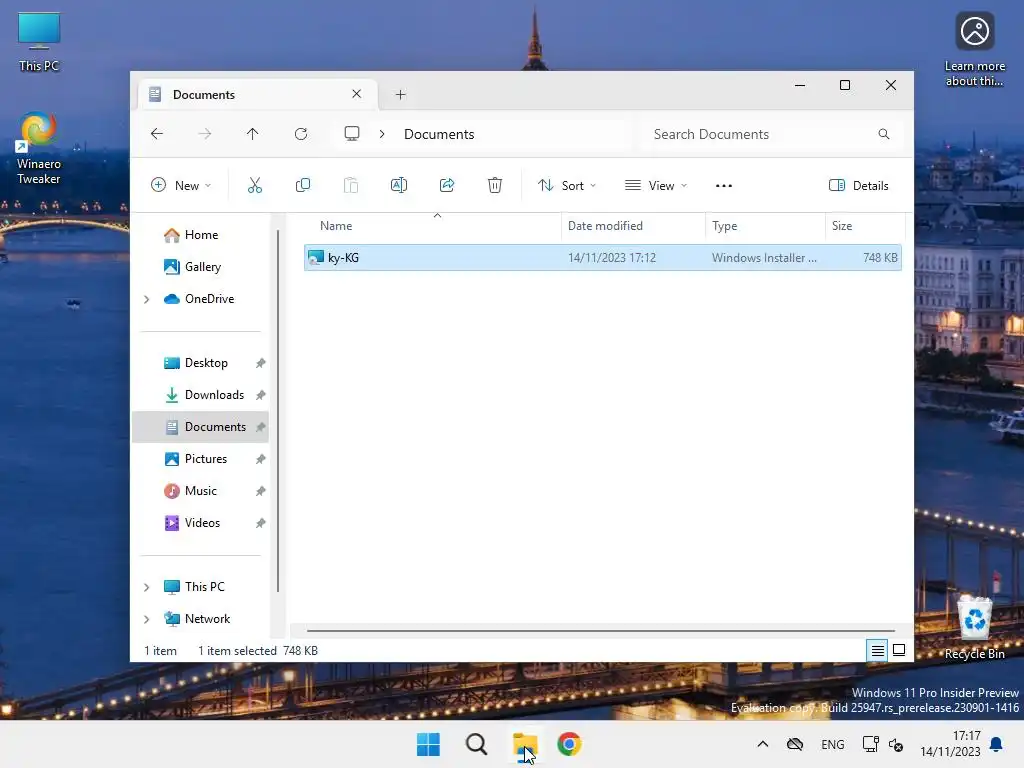Open the taskbar clock and date

(x=951, y=744)
